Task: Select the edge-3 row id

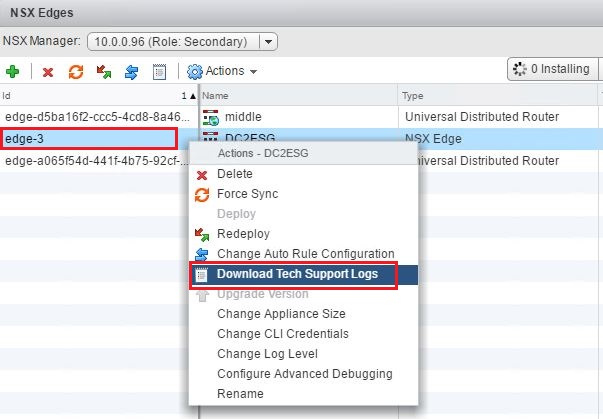Action: [24, 139]
